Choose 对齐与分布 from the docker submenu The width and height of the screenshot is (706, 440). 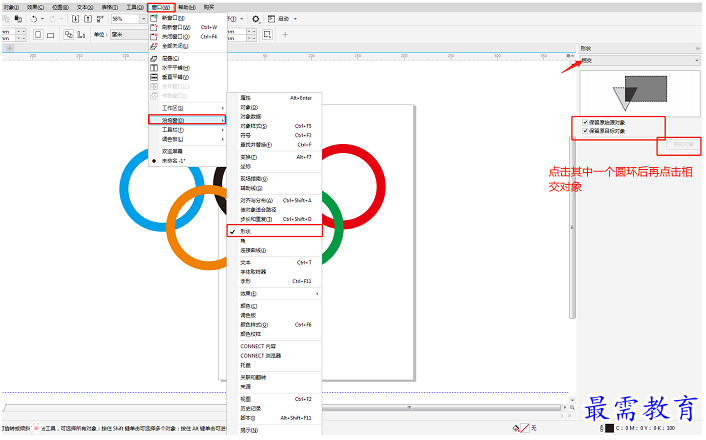(275, 200)
